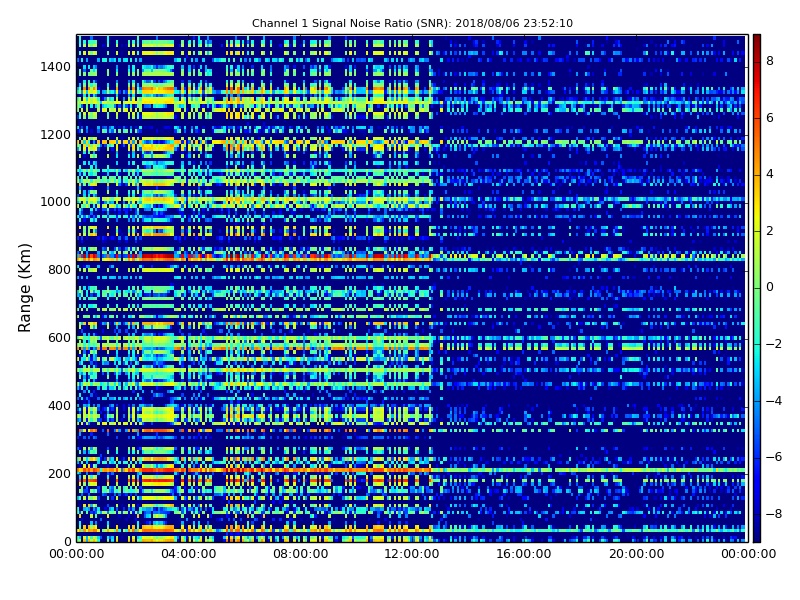Click the 400 range tick label
The width and height of the screenshot is (800, 600).
(x=59, y=406)
